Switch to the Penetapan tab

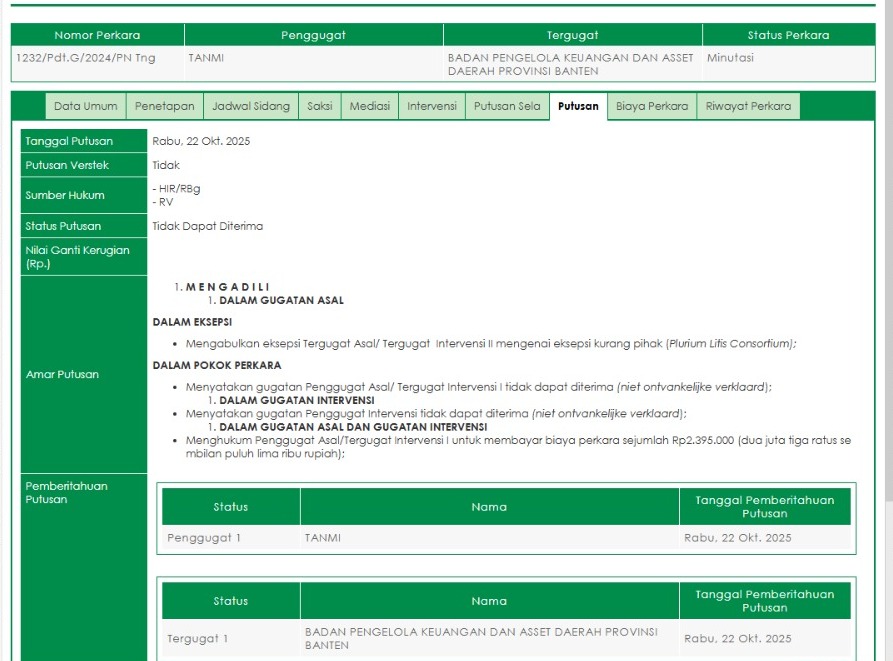click(164, 106)
